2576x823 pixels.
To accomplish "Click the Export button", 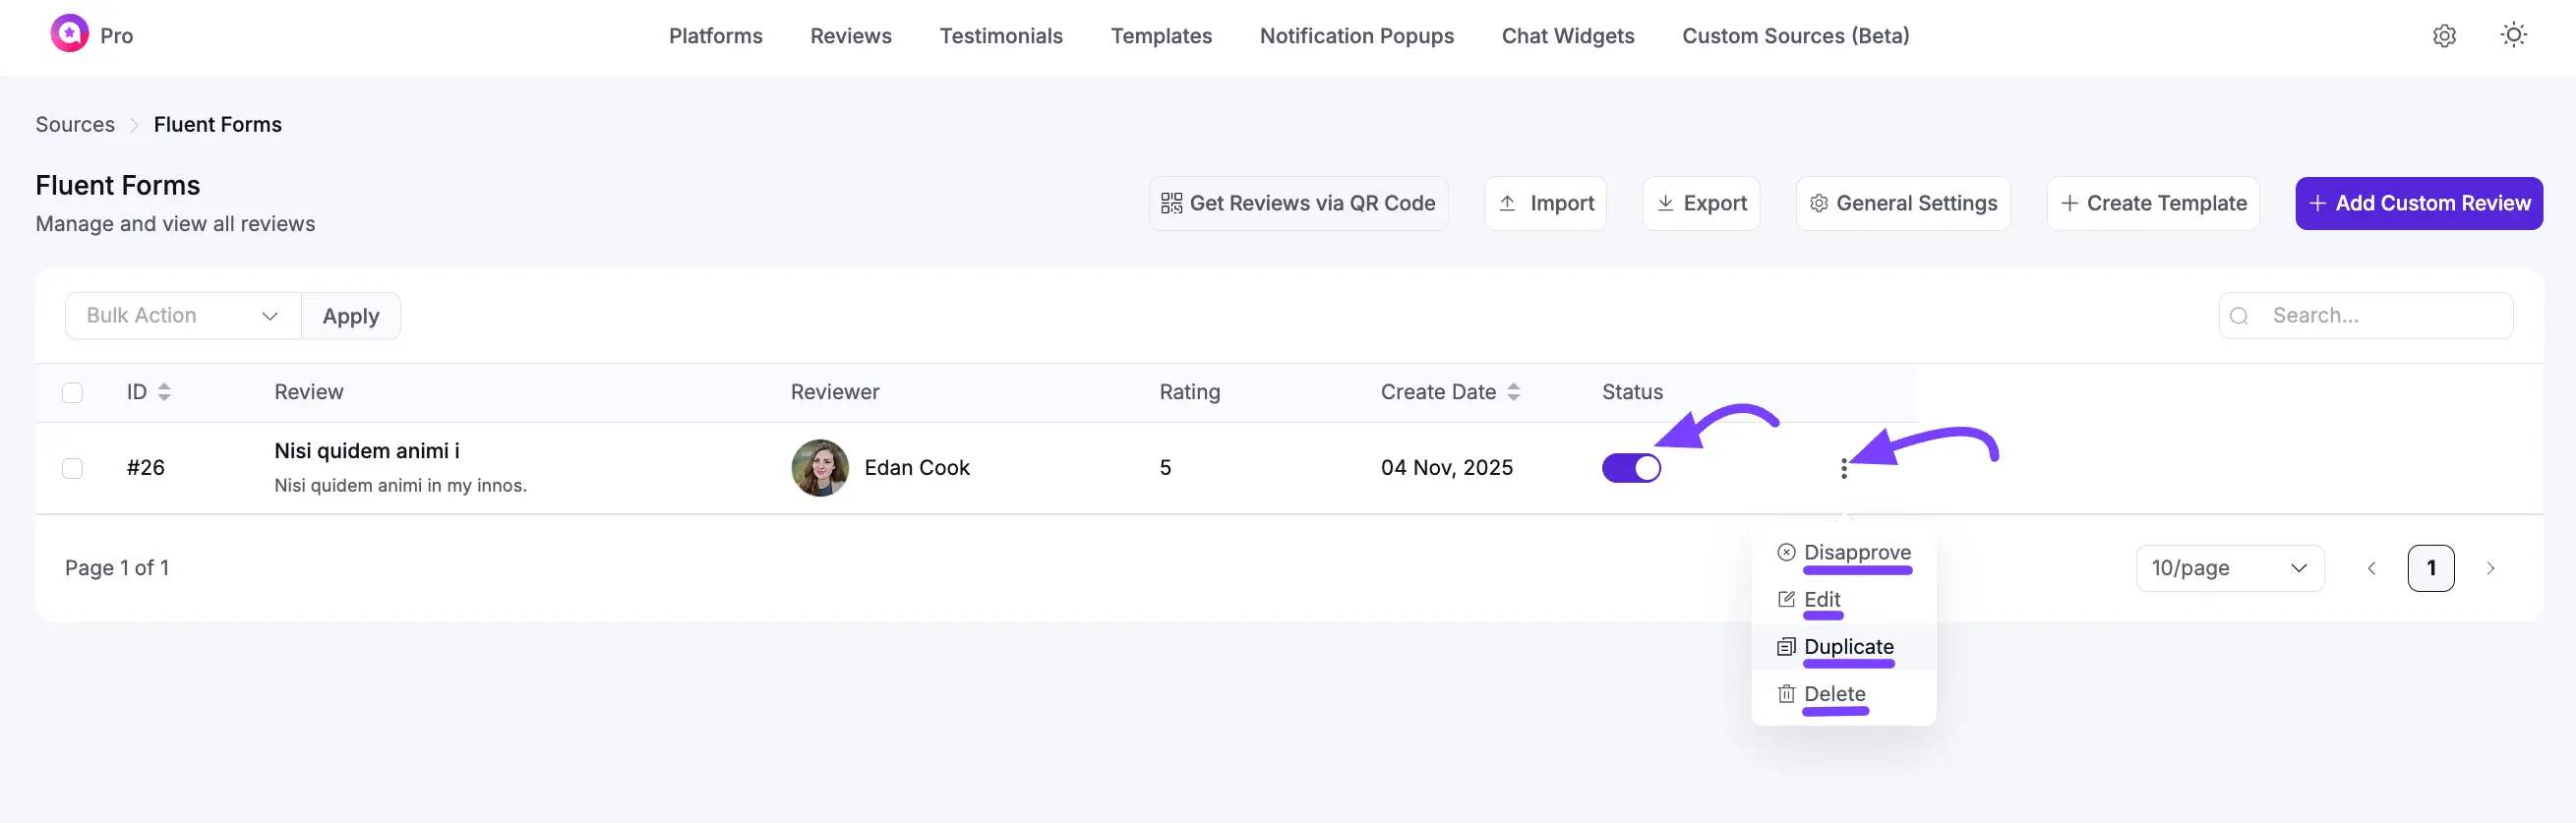I will coord(1701,204).
